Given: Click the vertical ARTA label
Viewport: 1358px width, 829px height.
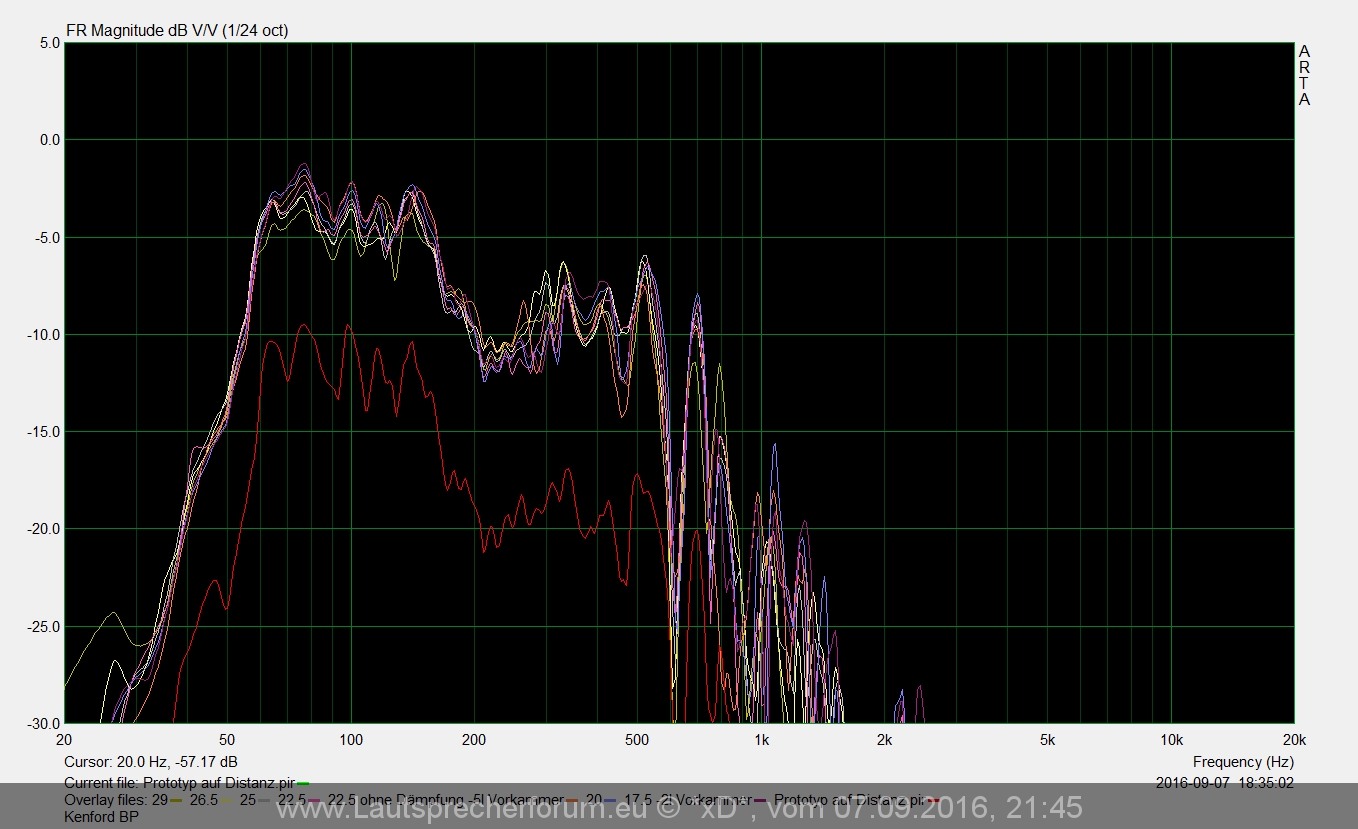Looking at the screenshot, I should point(1304,75).
